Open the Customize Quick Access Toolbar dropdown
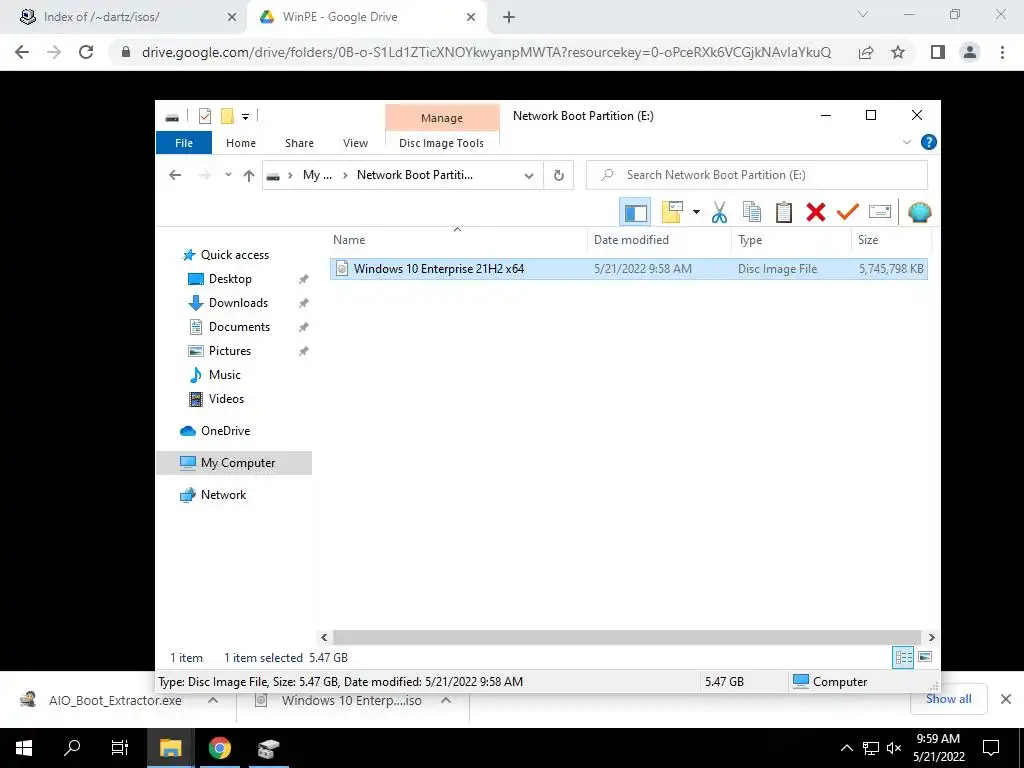Image resolution: width=1024 pixels, height=768 pixels. coord(246,117)
